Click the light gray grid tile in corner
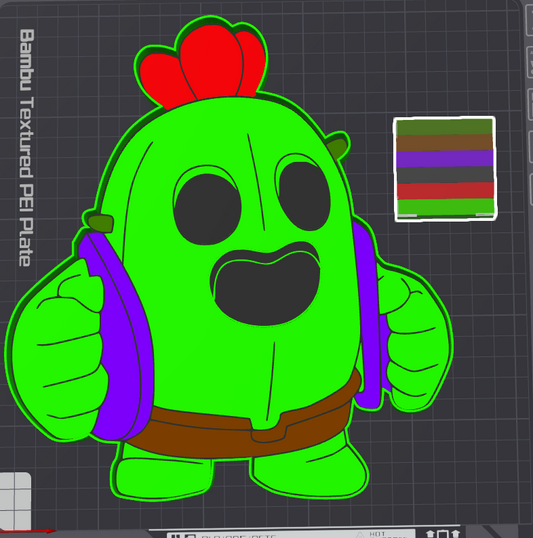Image resolution: width=533 pixels, height=538 pixels. [x=15, y=501]
